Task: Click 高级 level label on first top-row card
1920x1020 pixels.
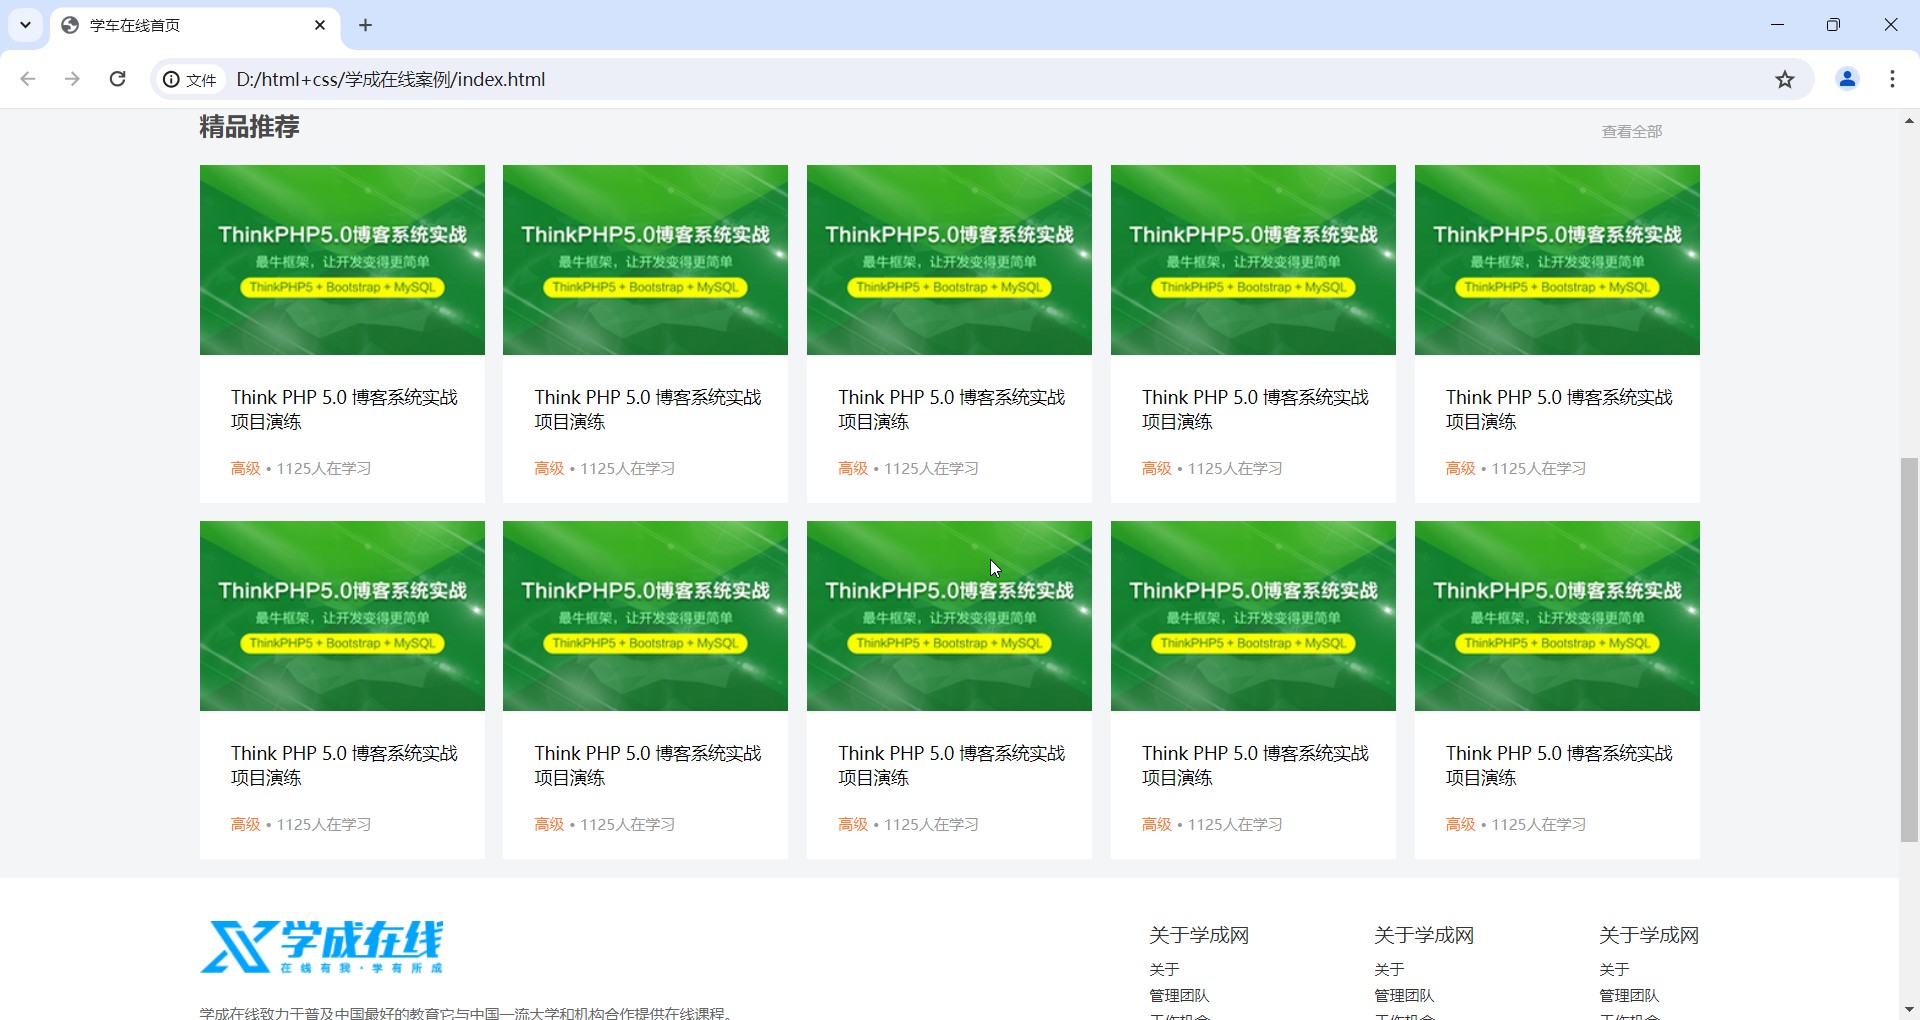Action: (245, 468)
